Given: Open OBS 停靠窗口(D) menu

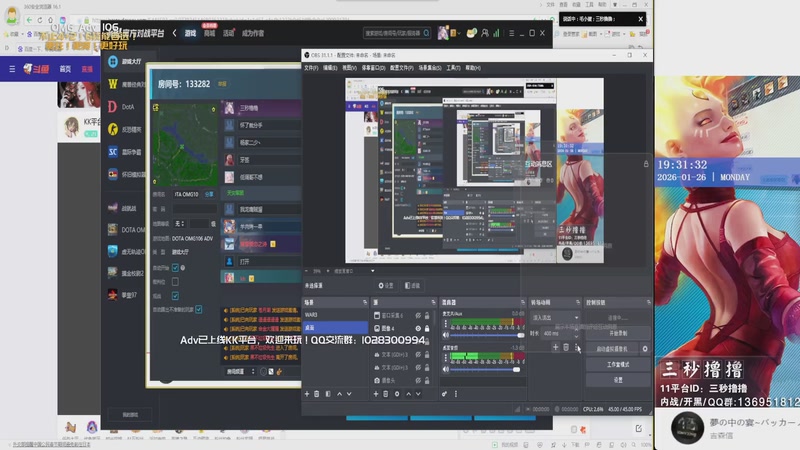Looking at the screenshot, I should coord(373,68).
